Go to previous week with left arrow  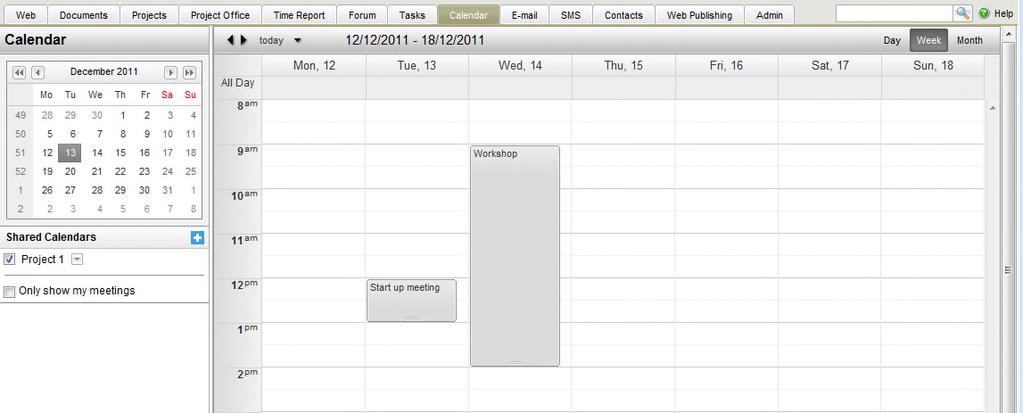click(x=231, y=40)
